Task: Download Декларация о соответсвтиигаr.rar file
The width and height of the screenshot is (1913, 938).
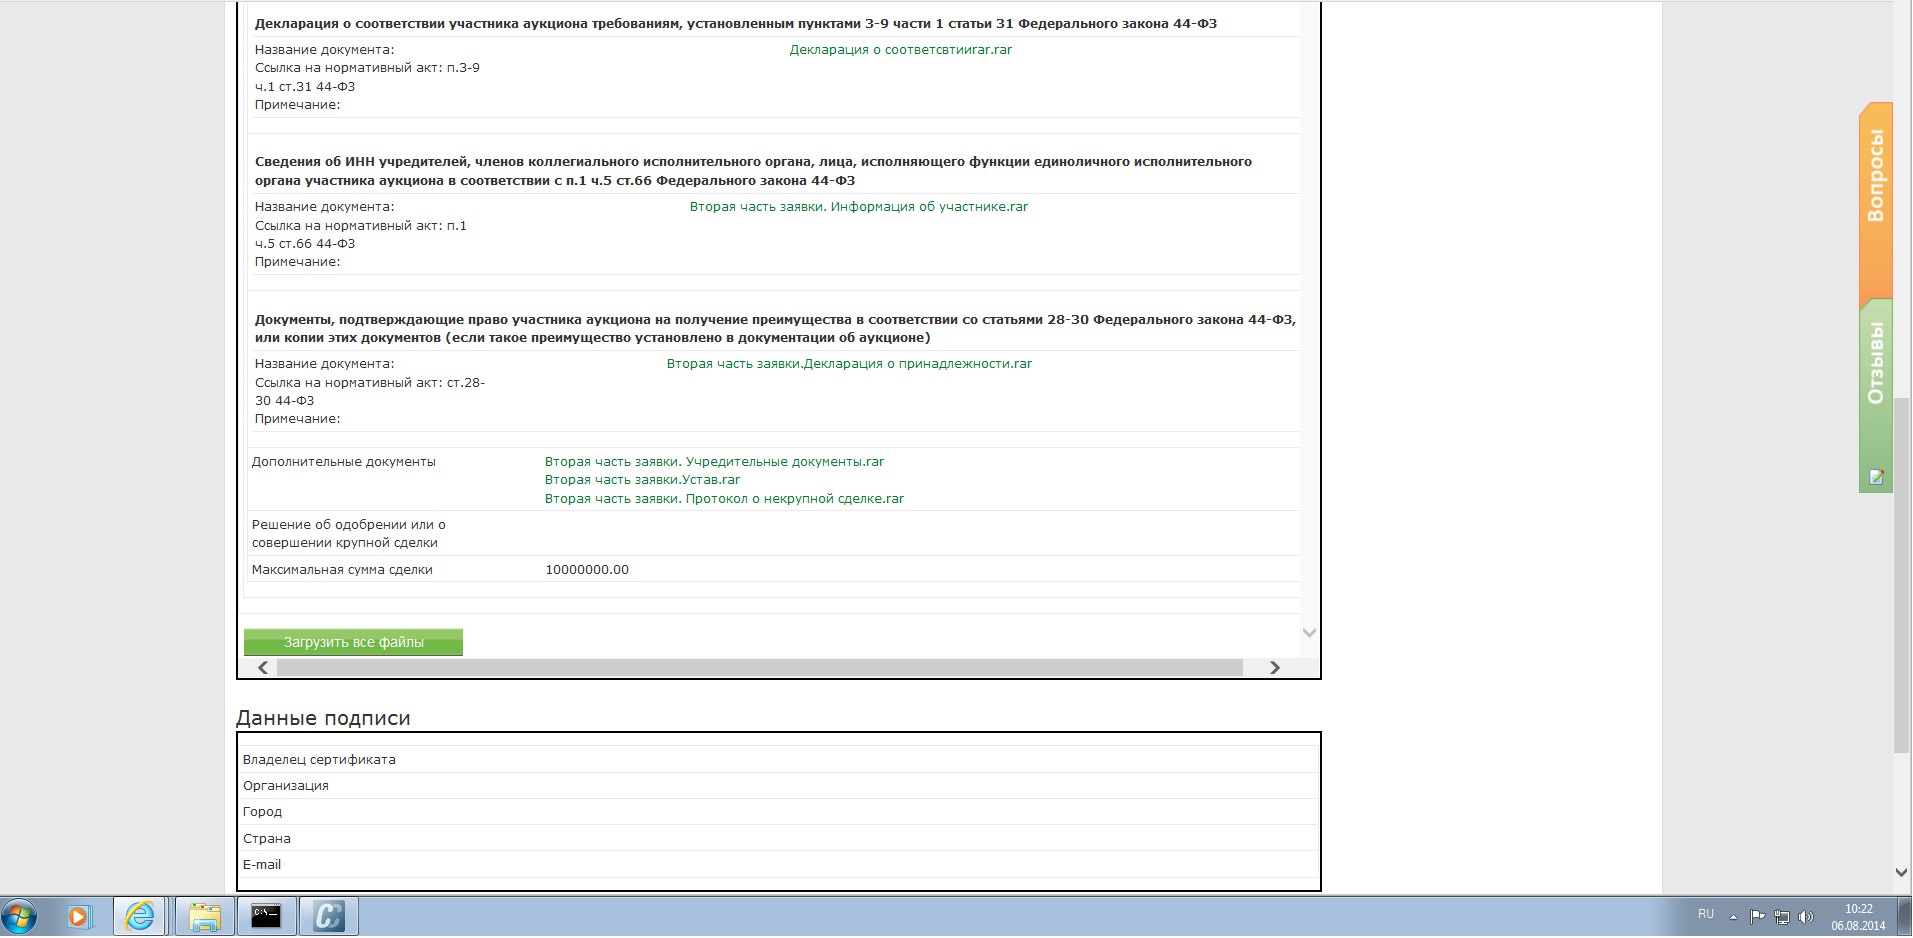Action: pos(900,50)
